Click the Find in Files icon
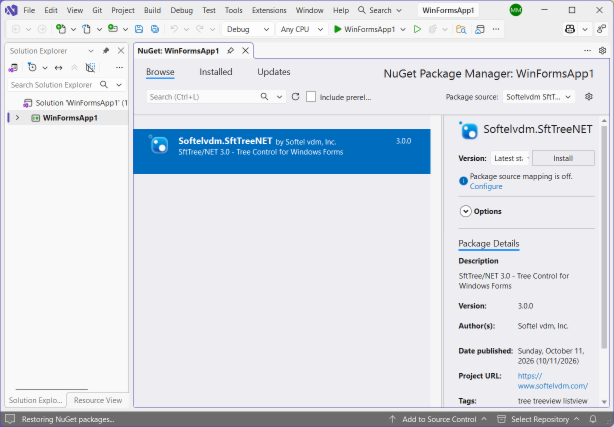The image size is (614, 427). pos(461,29)
